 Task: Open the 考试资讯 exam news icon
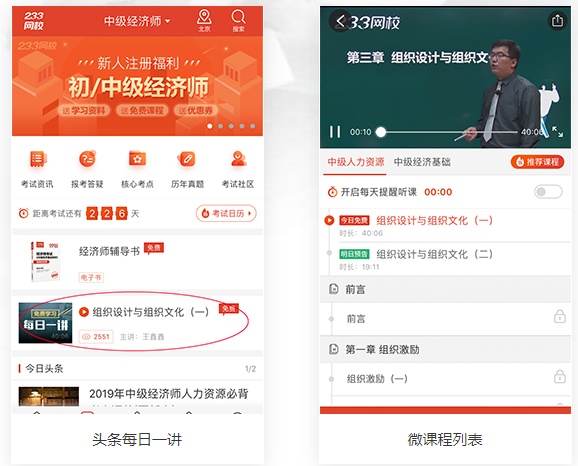37,160
